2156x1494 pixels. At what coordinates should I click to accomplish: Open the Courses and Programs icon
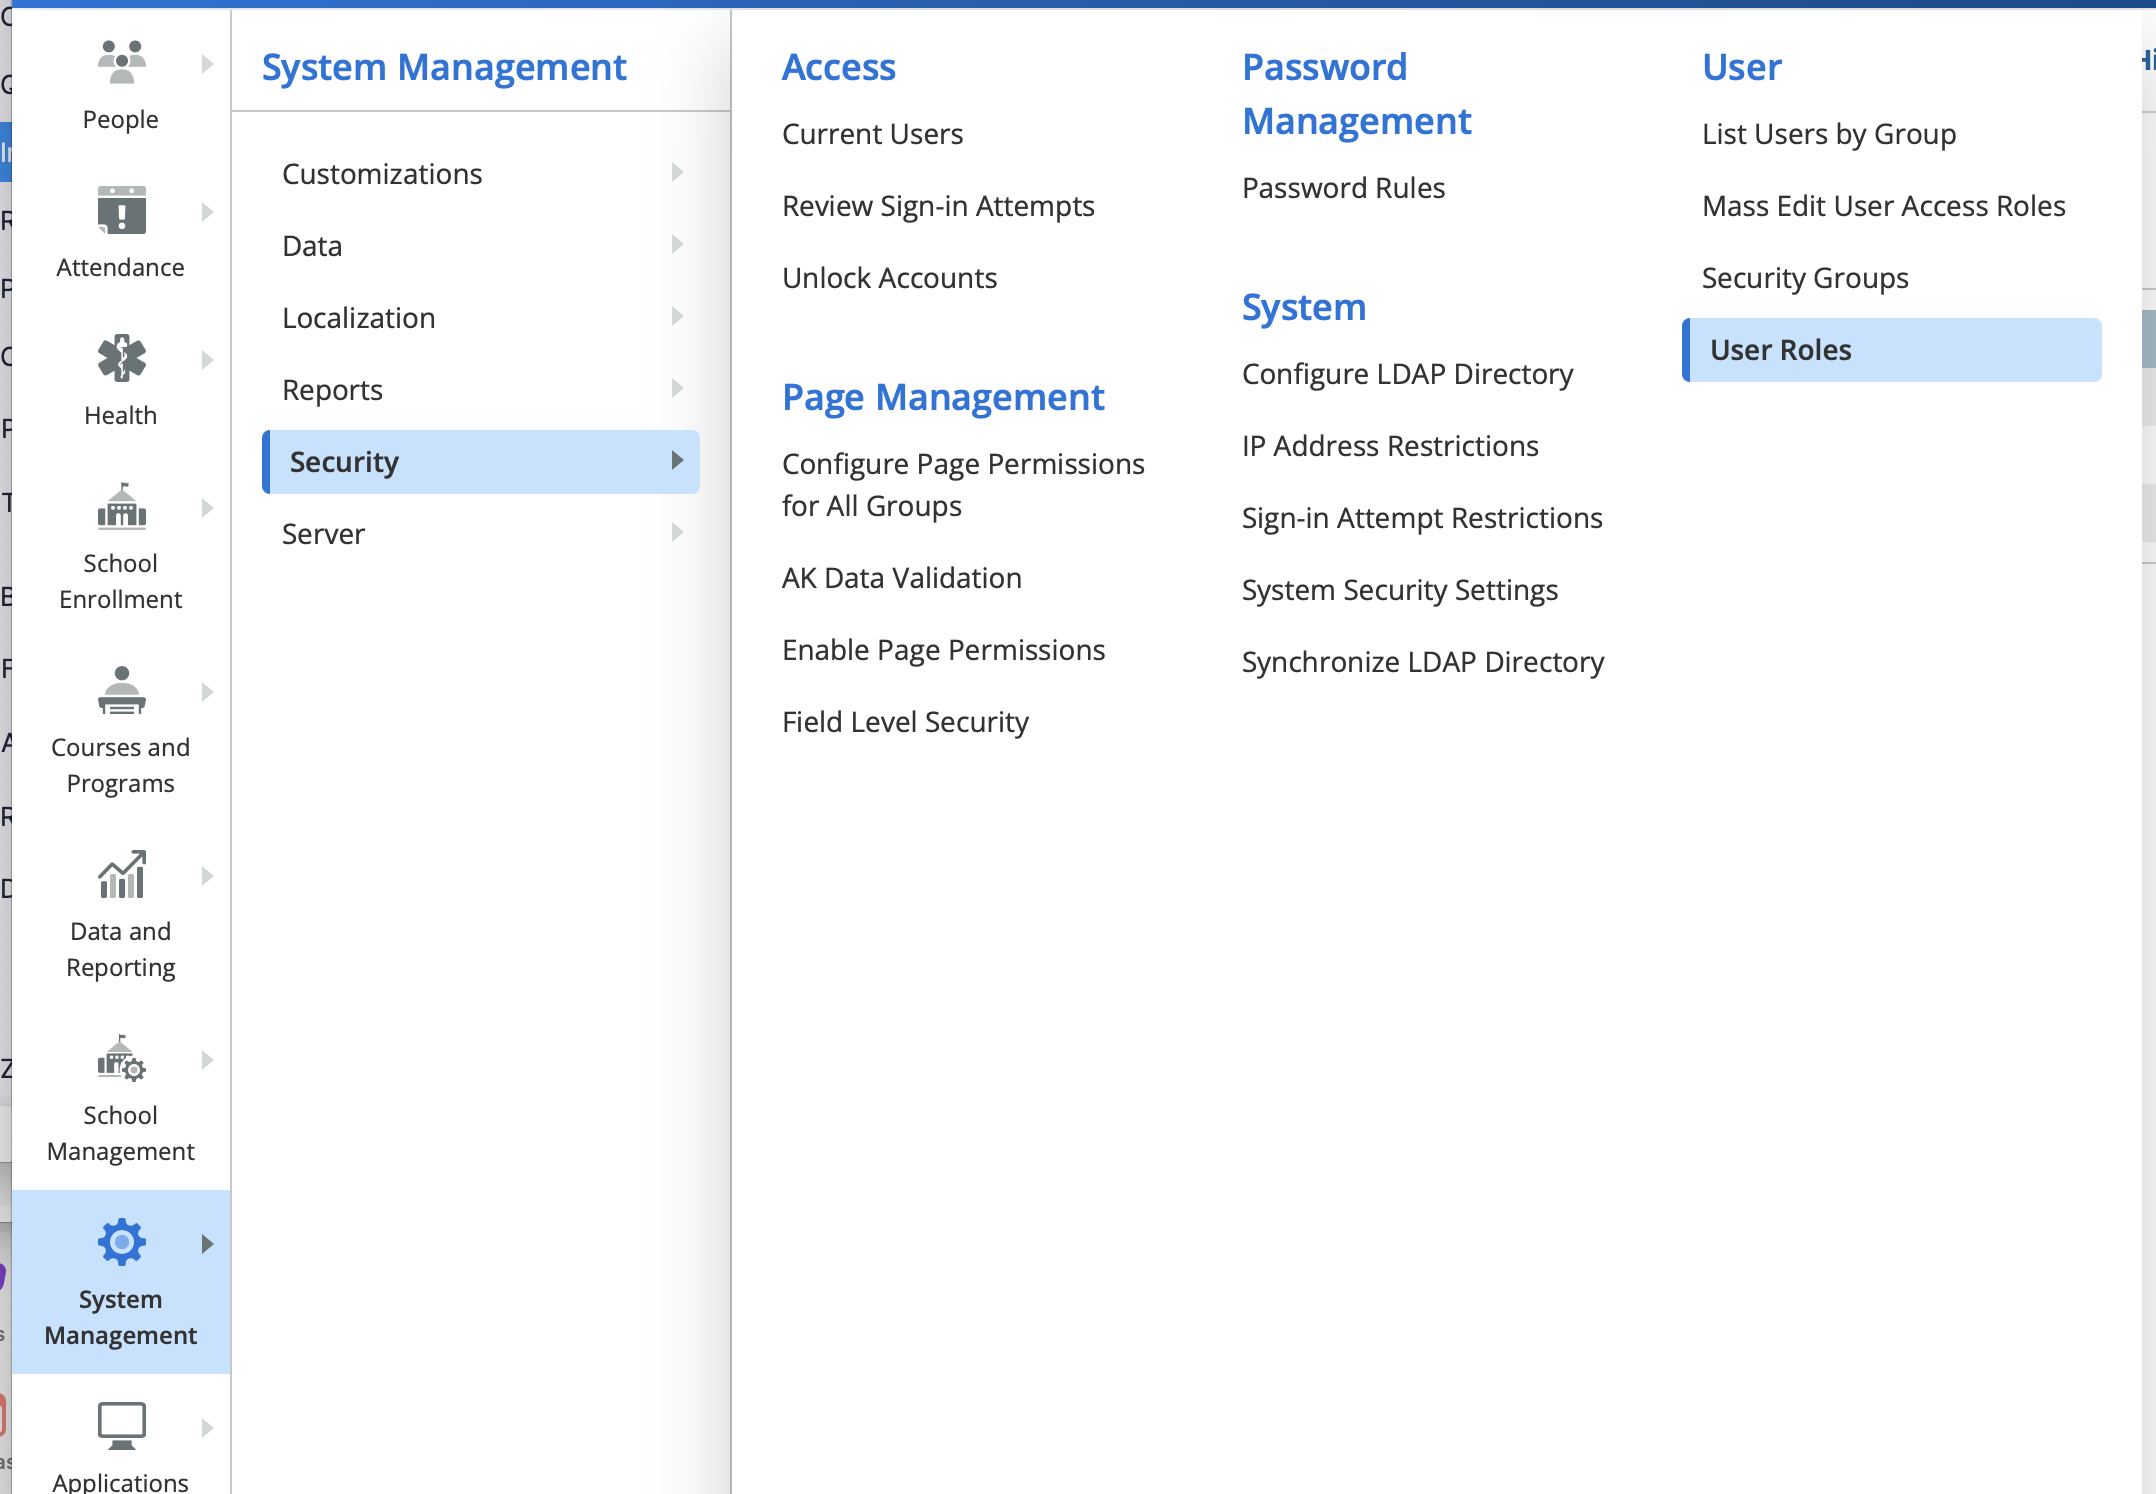coord(120,692)
